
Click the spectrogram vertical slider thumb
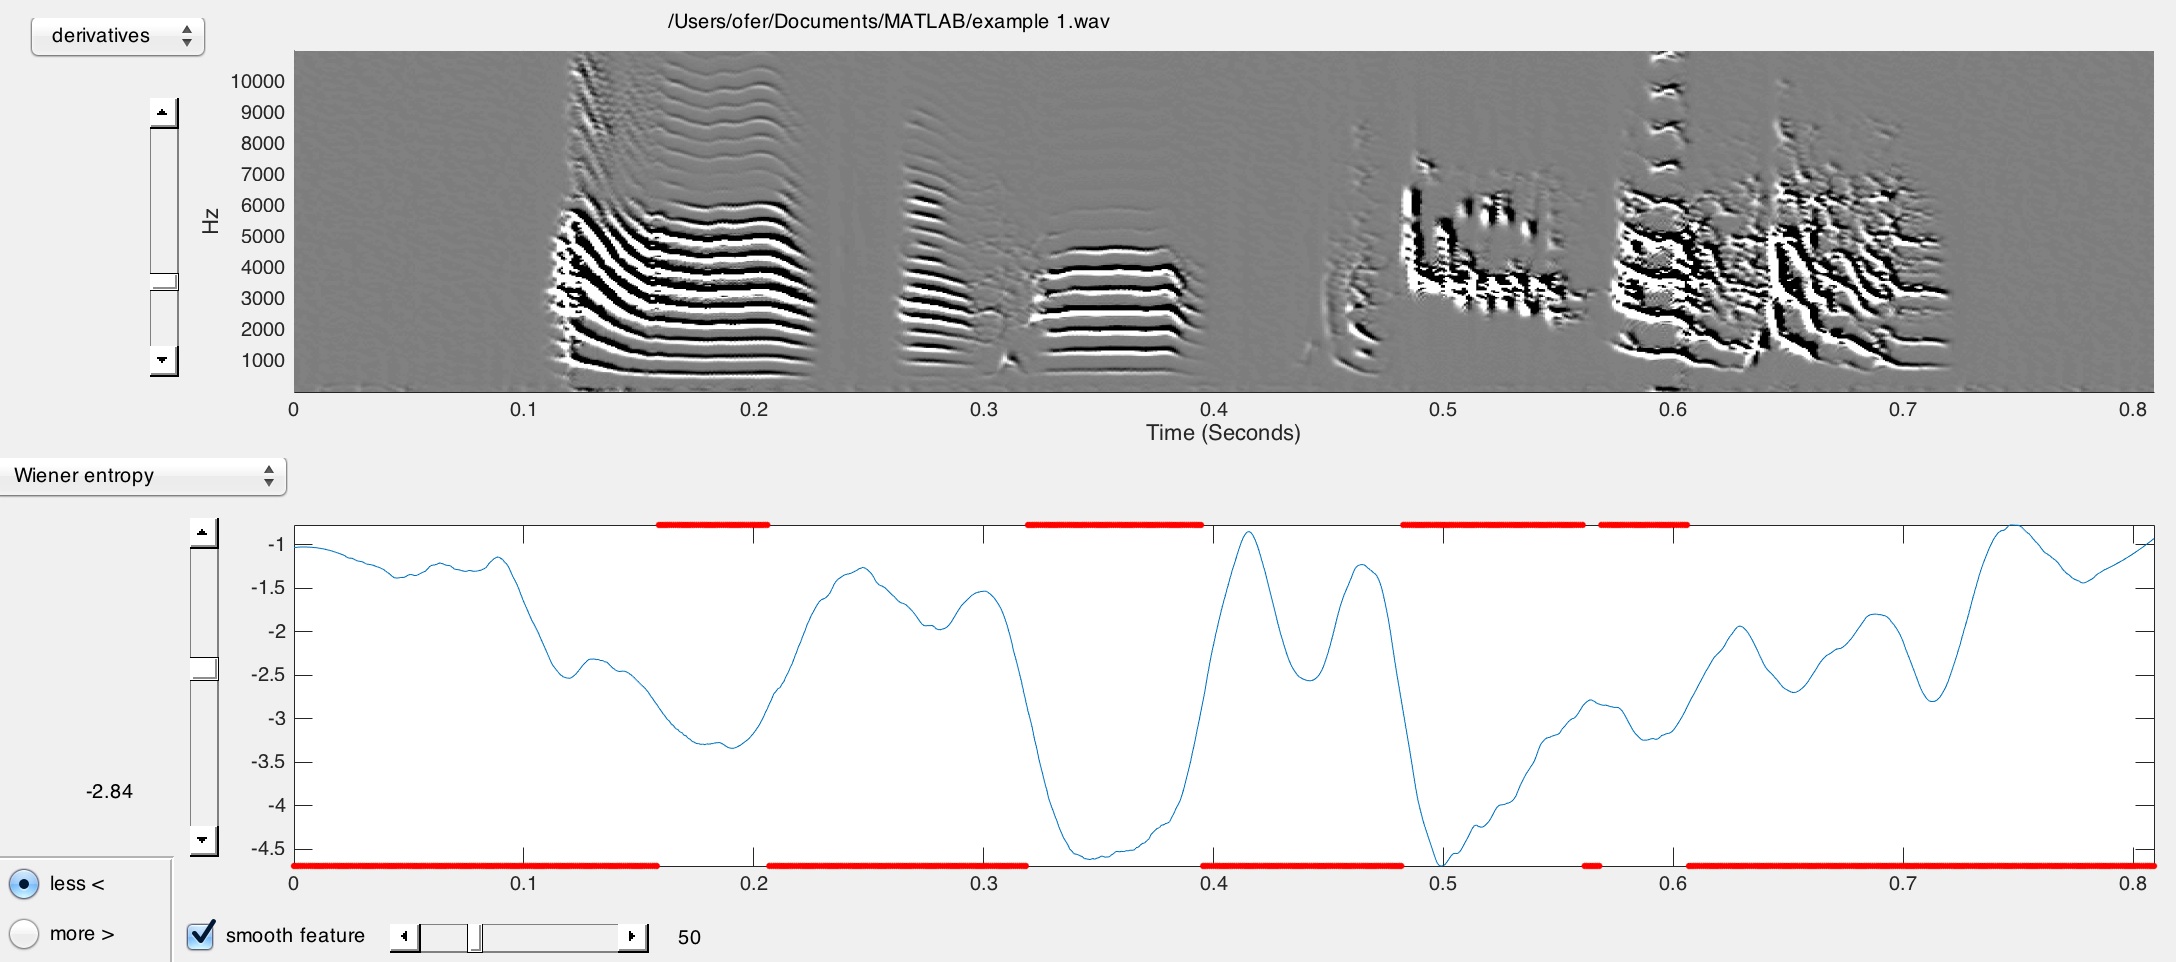pos(163,281)
